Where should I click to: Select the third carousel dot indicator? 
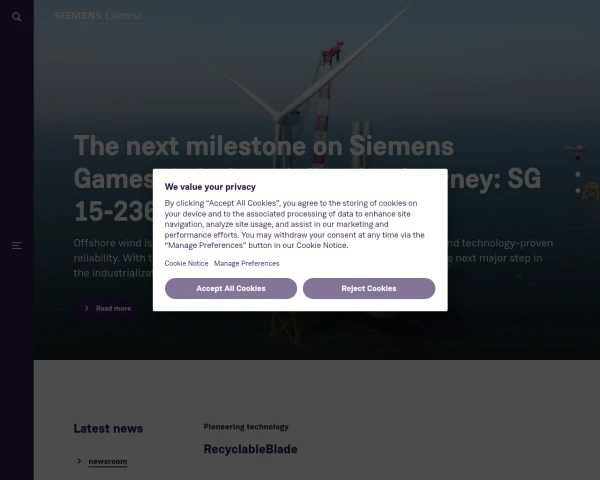tap(578, 191)
